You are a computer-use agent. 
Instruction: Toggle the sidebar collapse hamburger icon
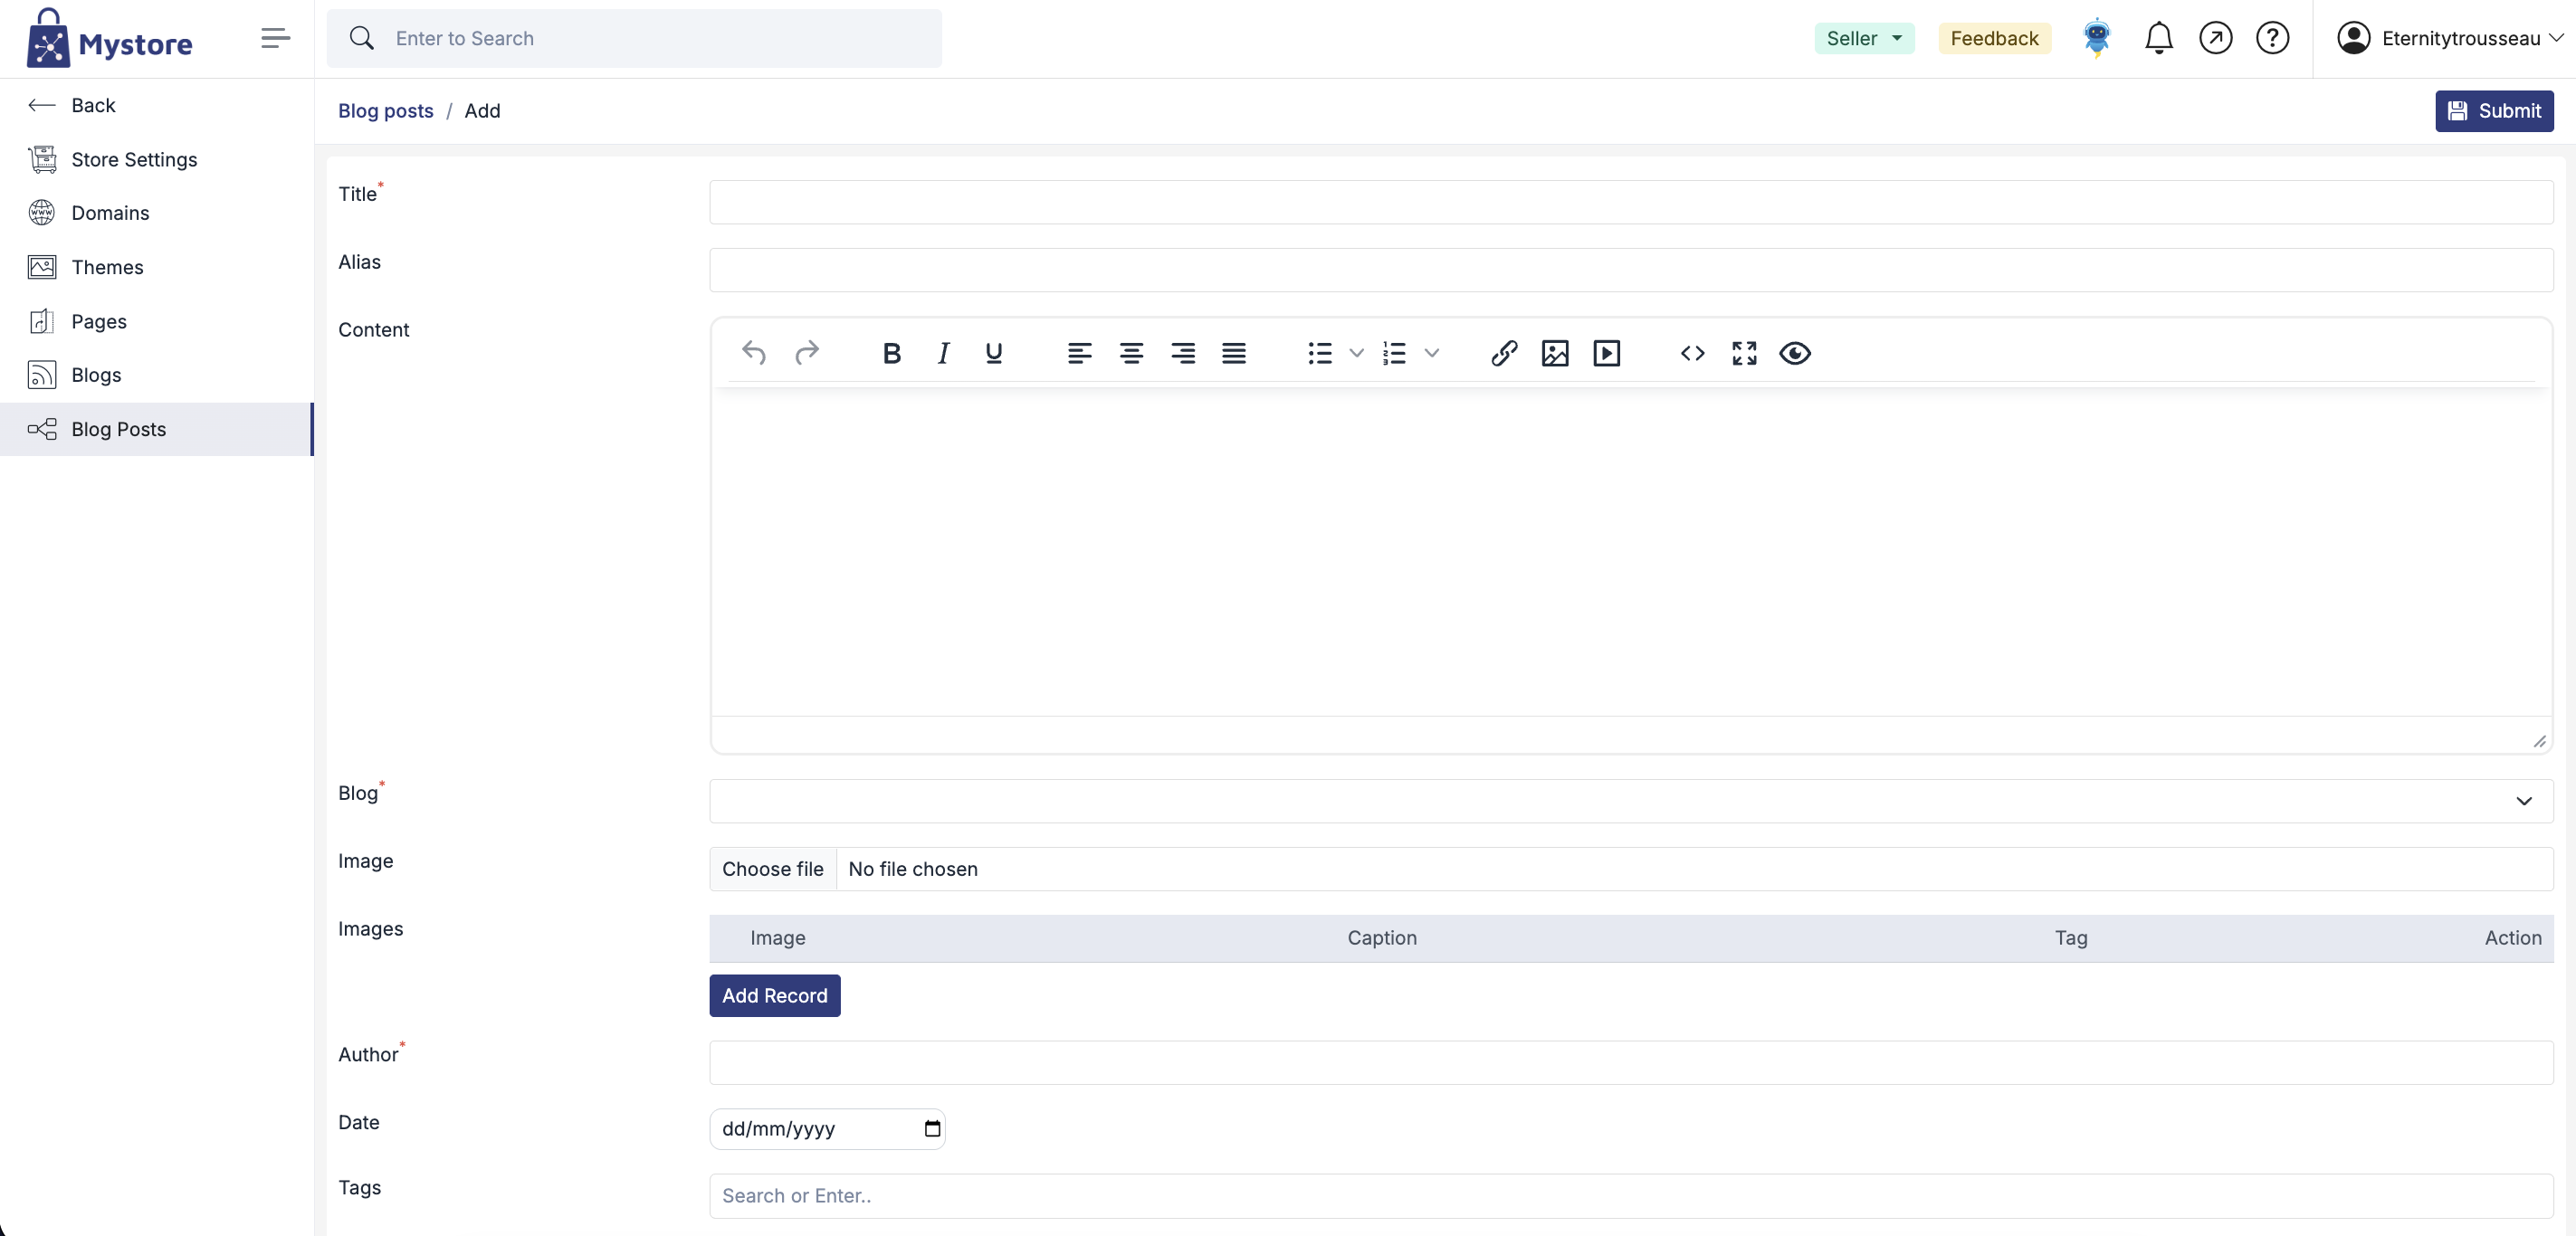pyautogui.click(x=275, y=38)
